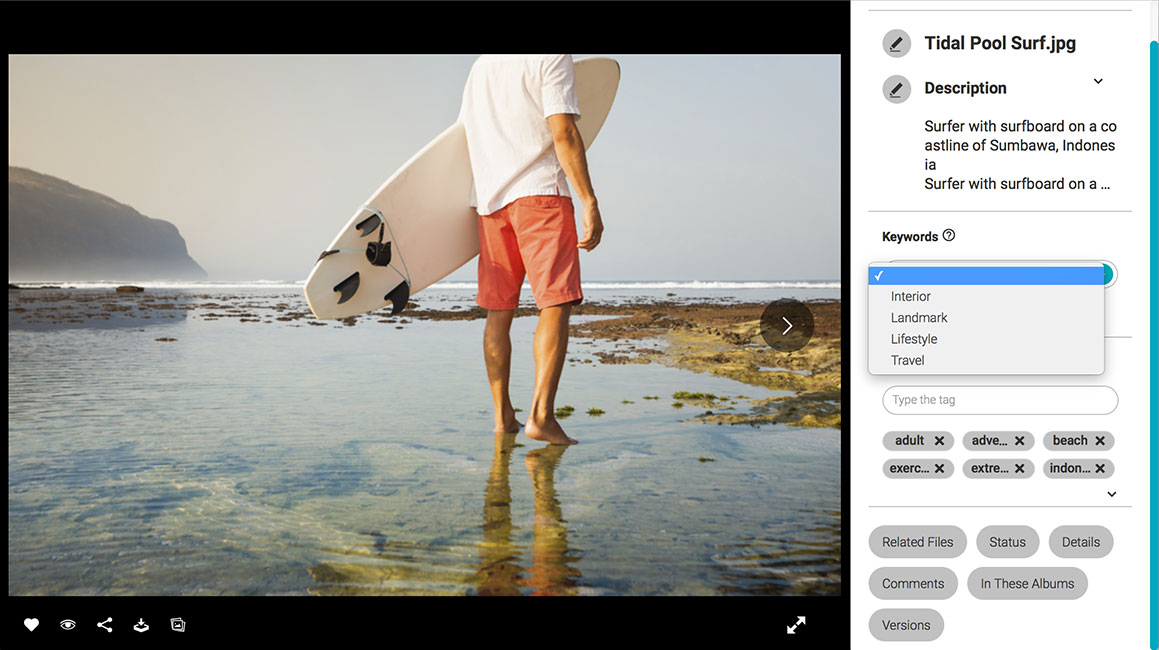This screenshot has width=1159, height=650.
Task: Advance to the next image
Action: click(786, 325)
